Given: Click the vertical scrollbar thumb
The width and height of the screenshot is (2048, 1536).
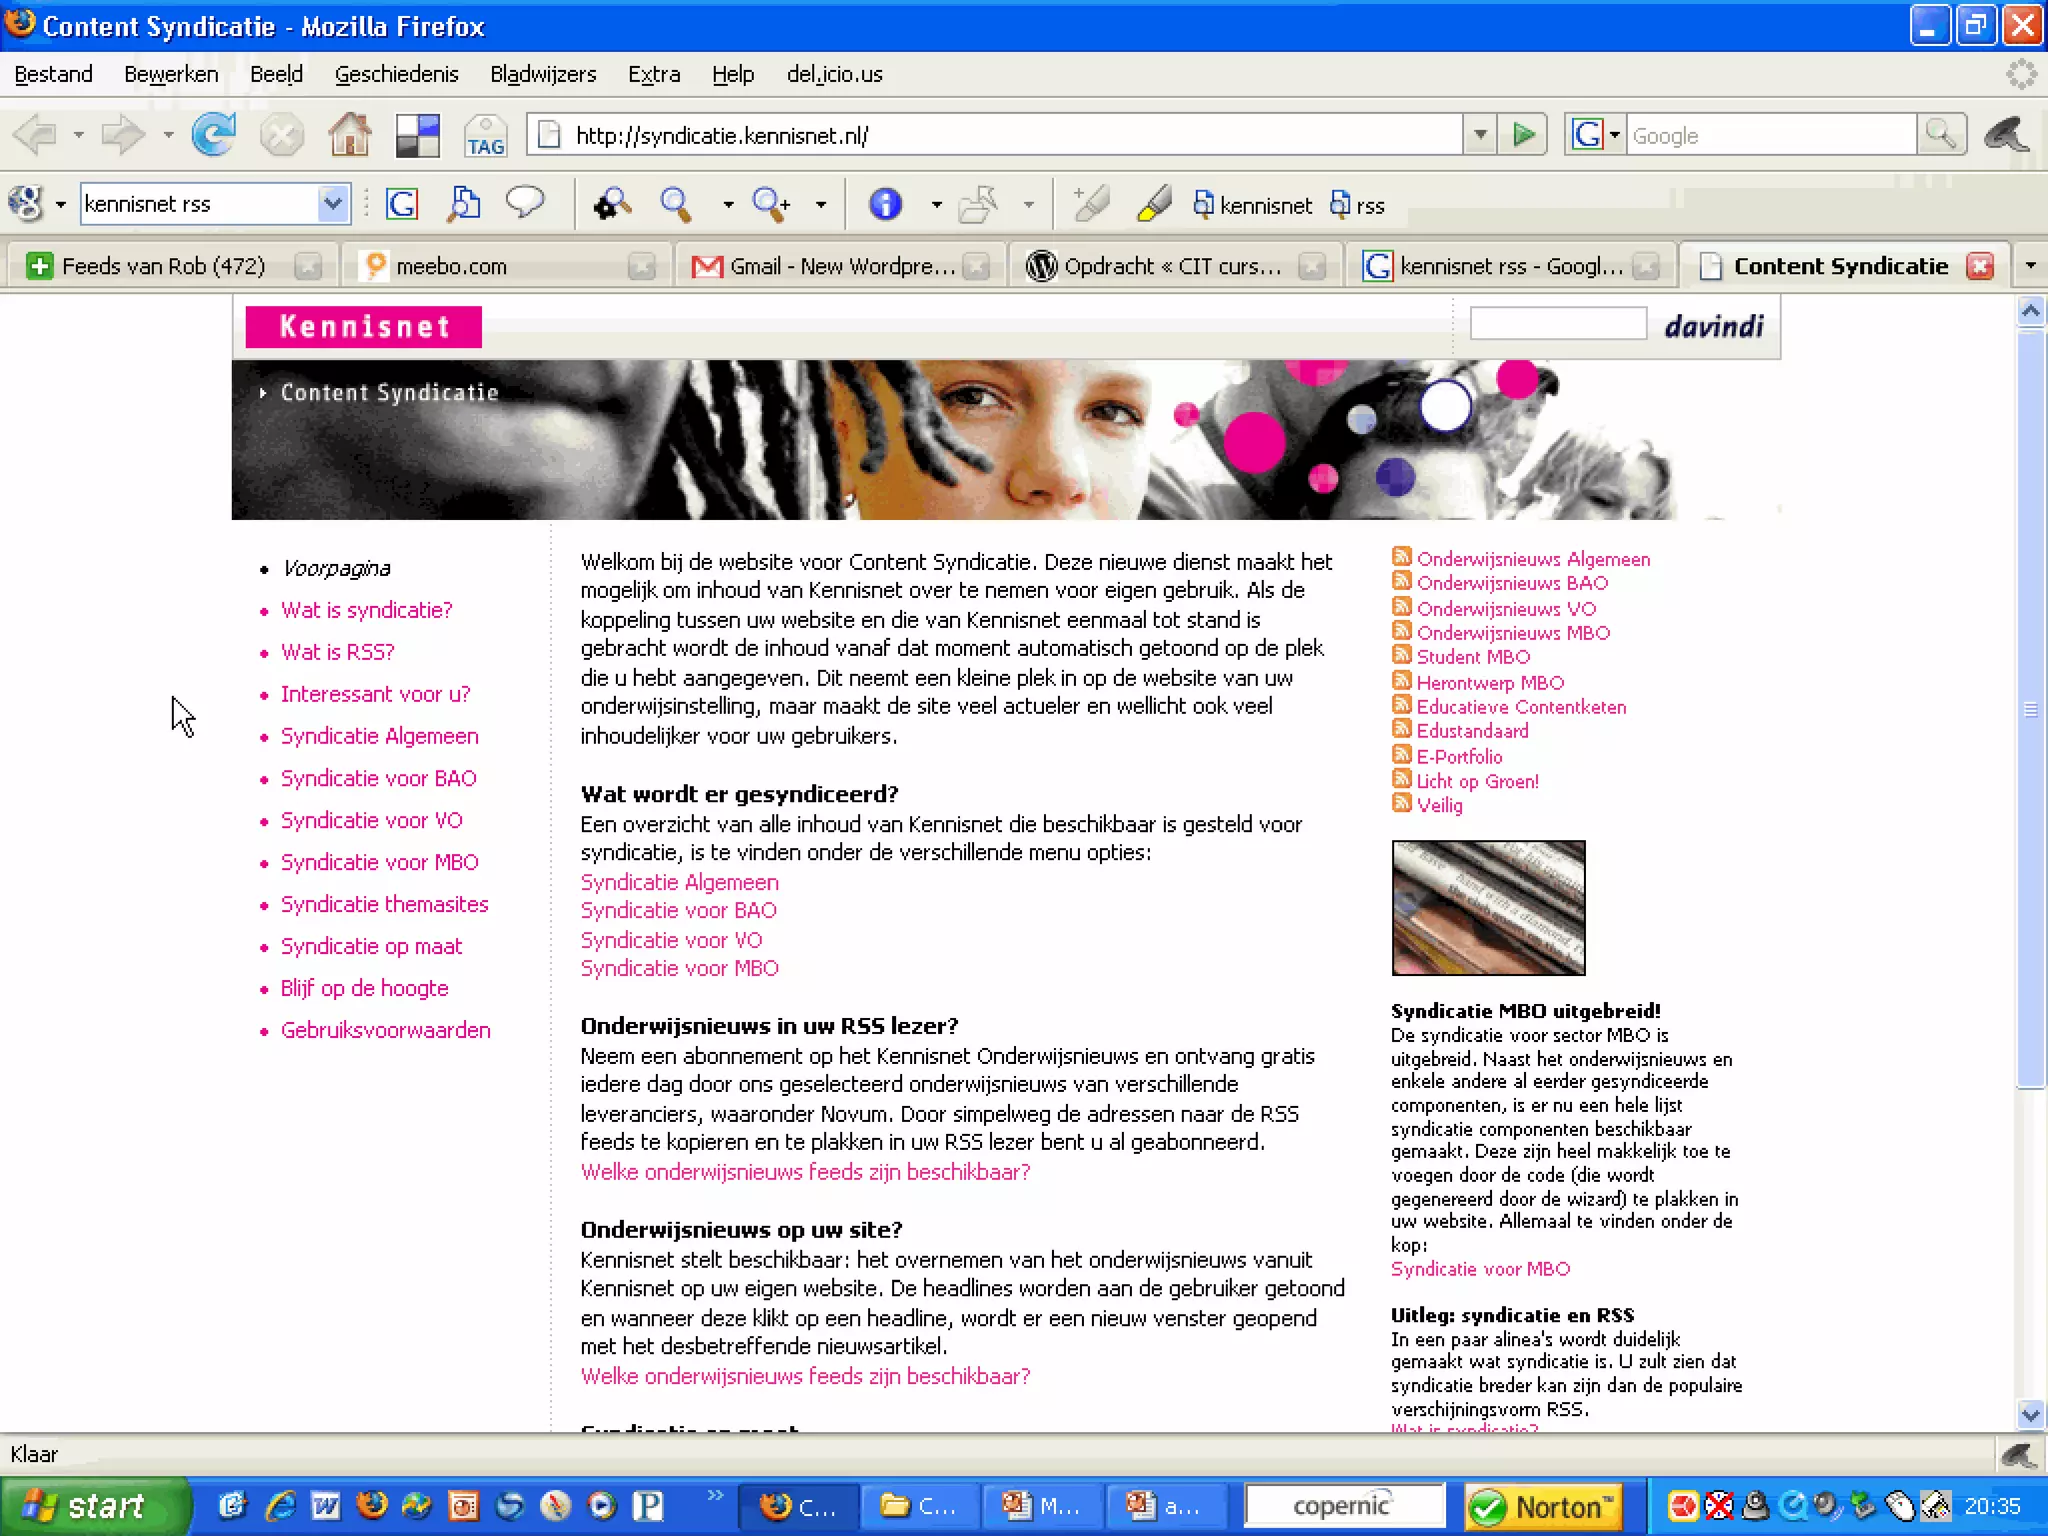Looking at the screenshot, I should point(2030,709).
